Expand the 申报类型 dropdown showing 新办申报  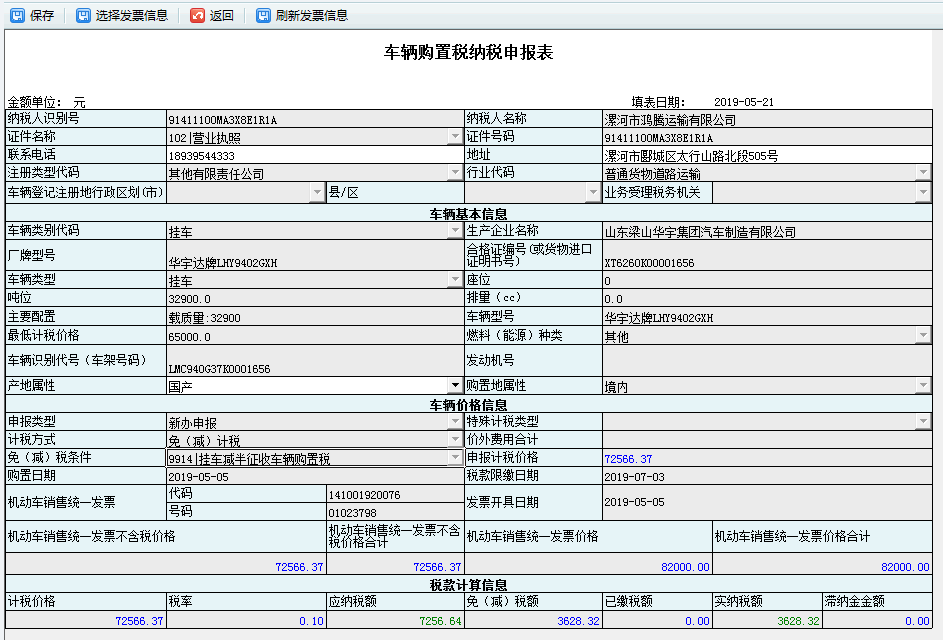[x=453, y=421]
